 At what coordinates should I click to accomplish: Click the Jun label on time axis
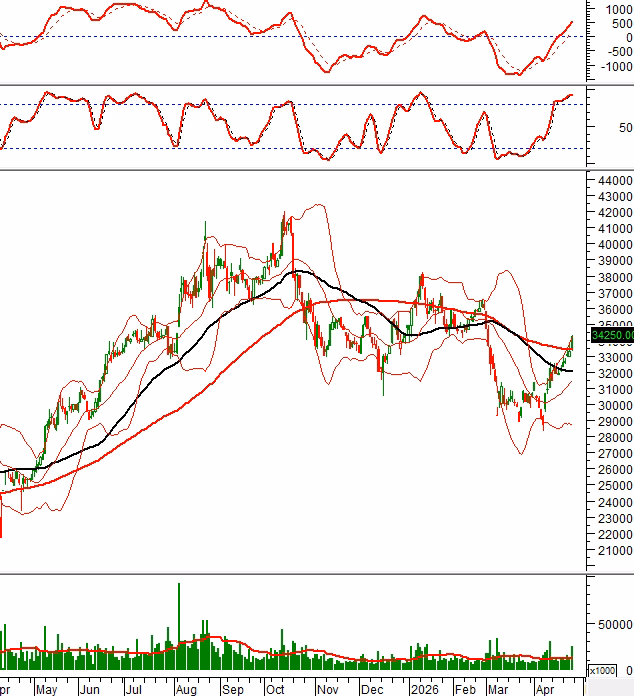point(90,689)
